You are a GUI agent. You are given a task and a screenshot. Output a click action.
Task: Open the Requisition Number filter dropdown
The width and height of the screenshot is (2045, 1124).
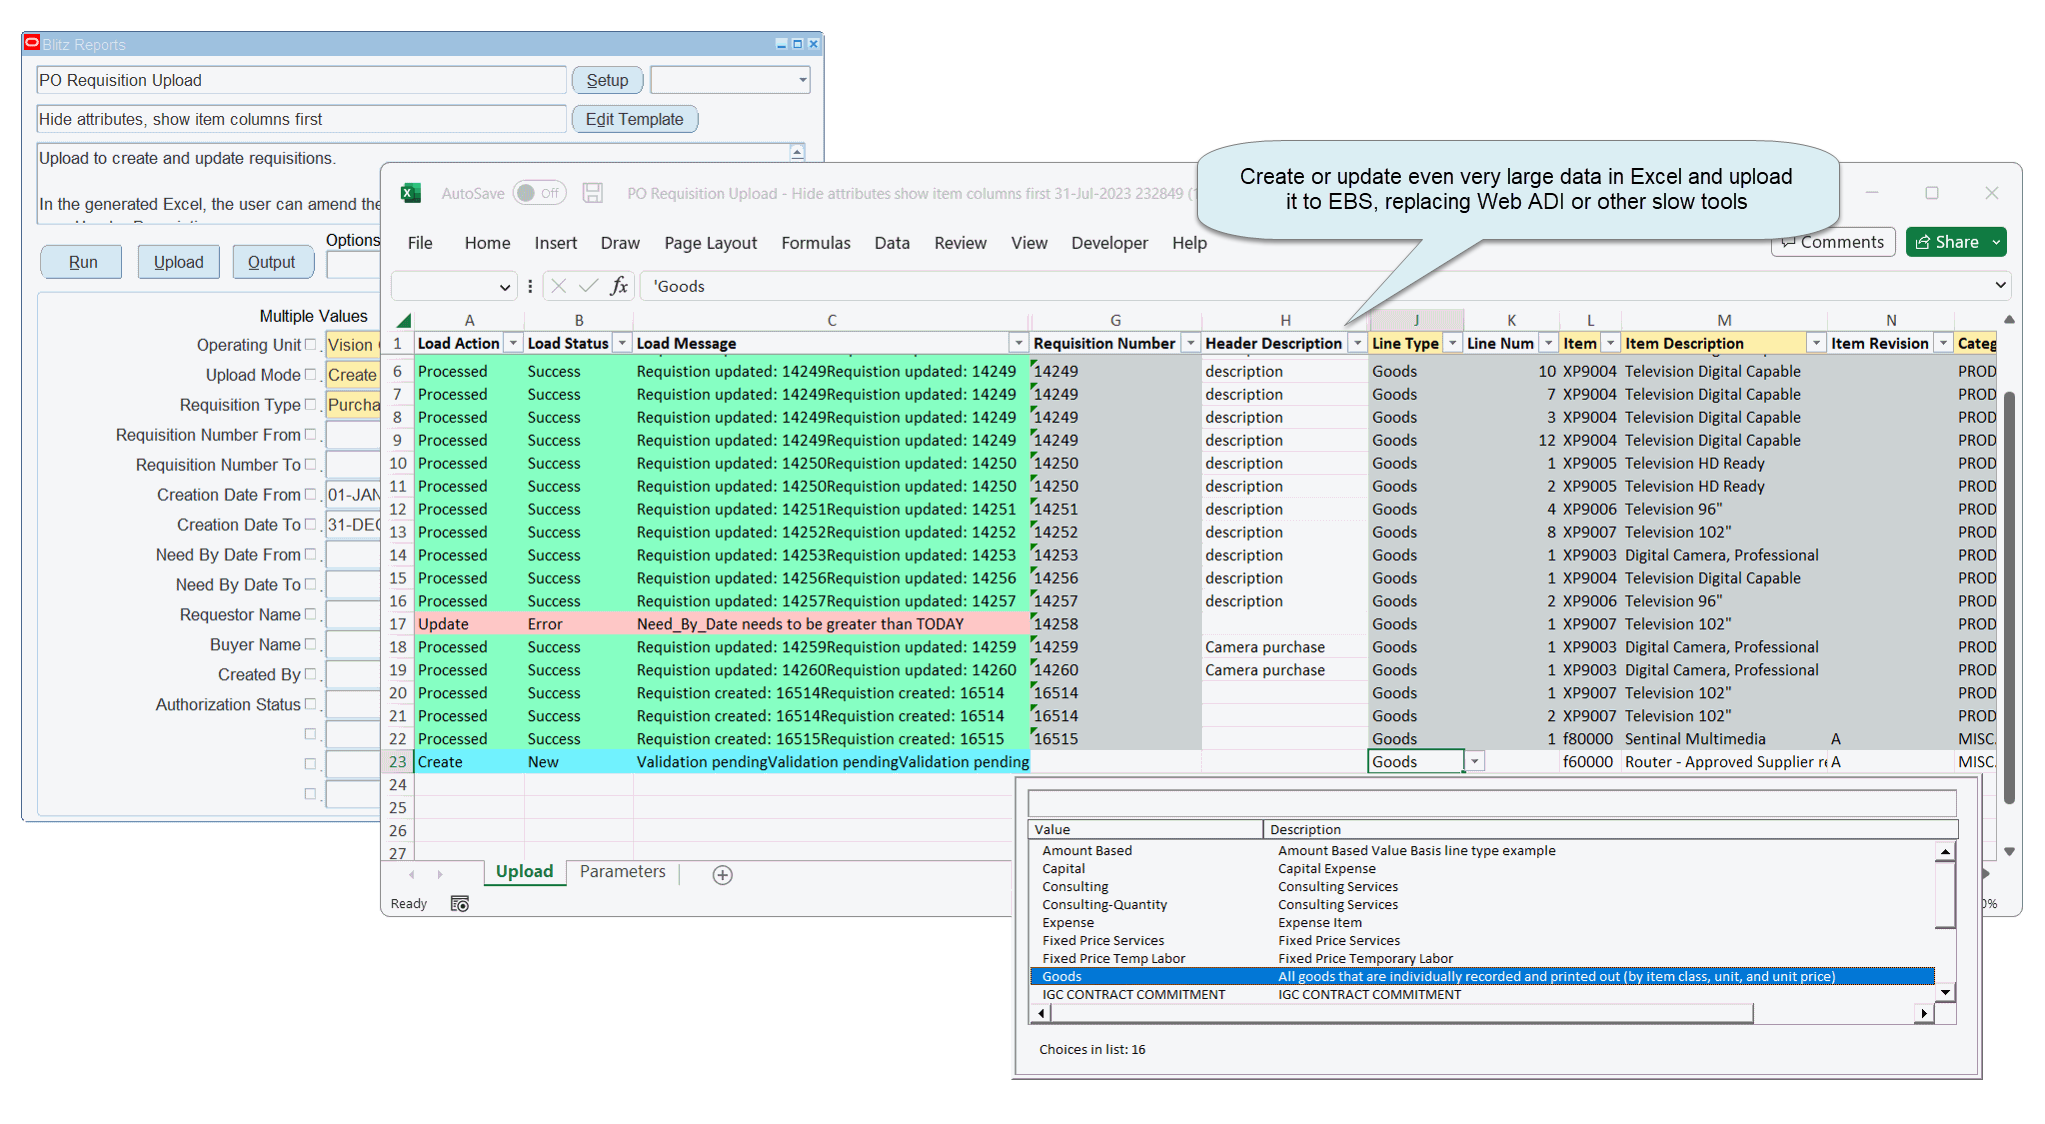tap(1190, 343)
